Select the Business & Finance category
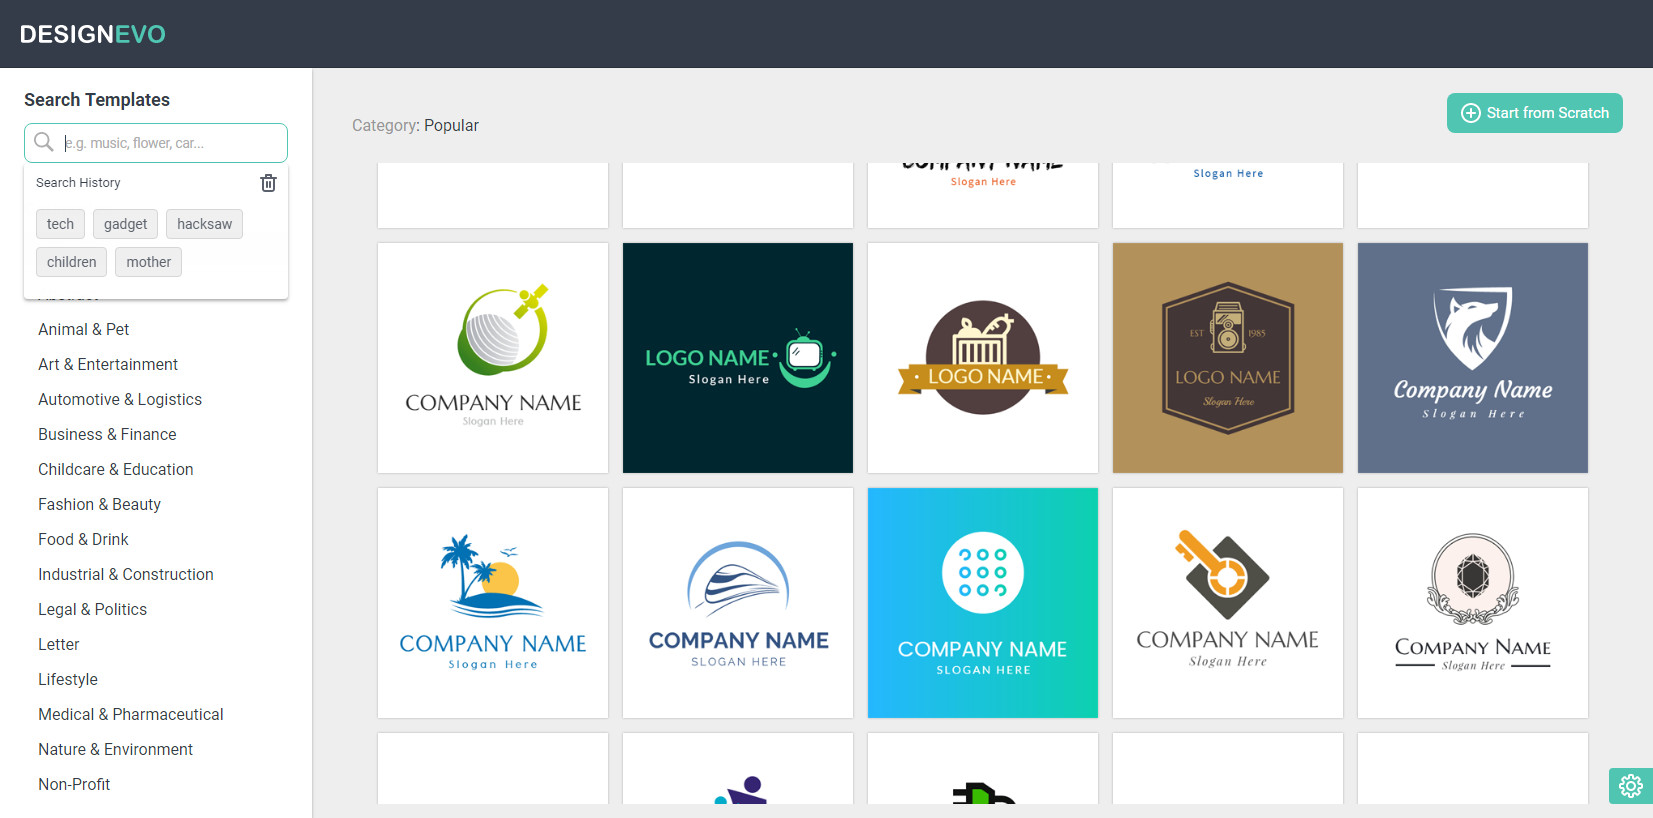The width and height of the screenshot is (1653, 818). (107, 434)
